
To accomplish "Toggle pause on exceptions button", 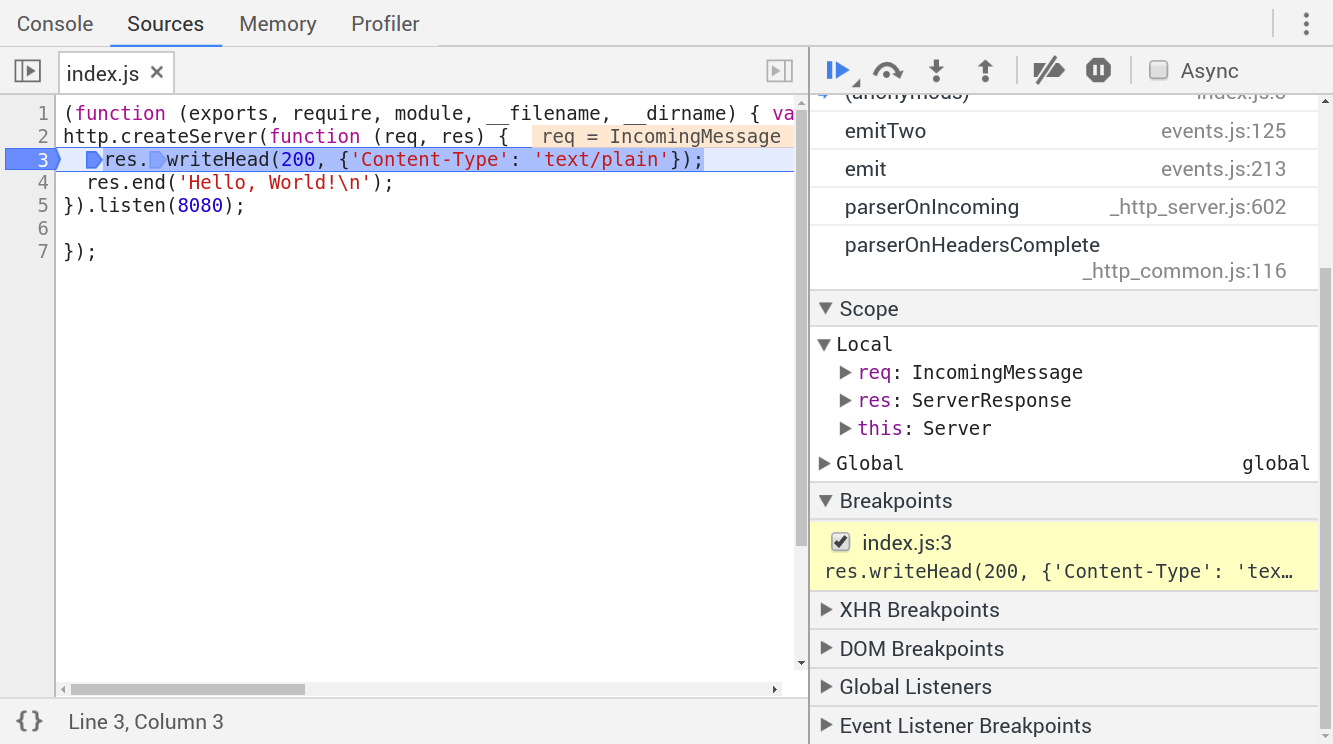I will [x=1098, y=70].
